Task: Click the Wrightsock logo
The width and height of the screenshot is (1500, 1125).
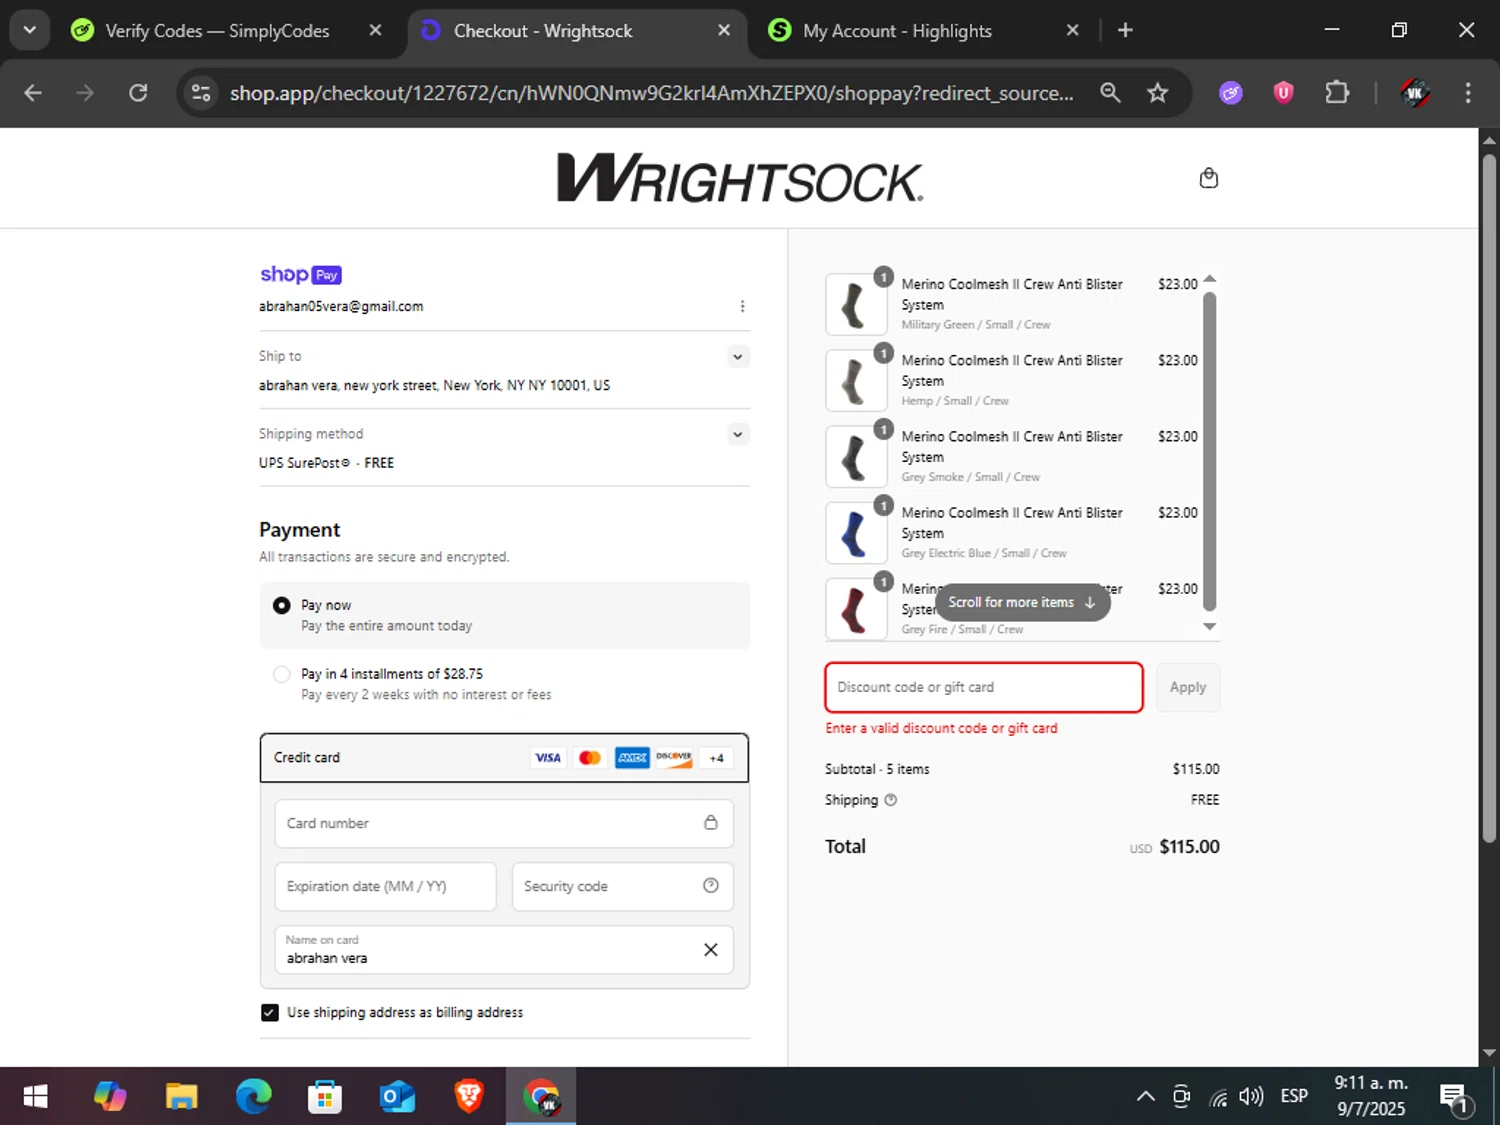Action: (740, 178)
